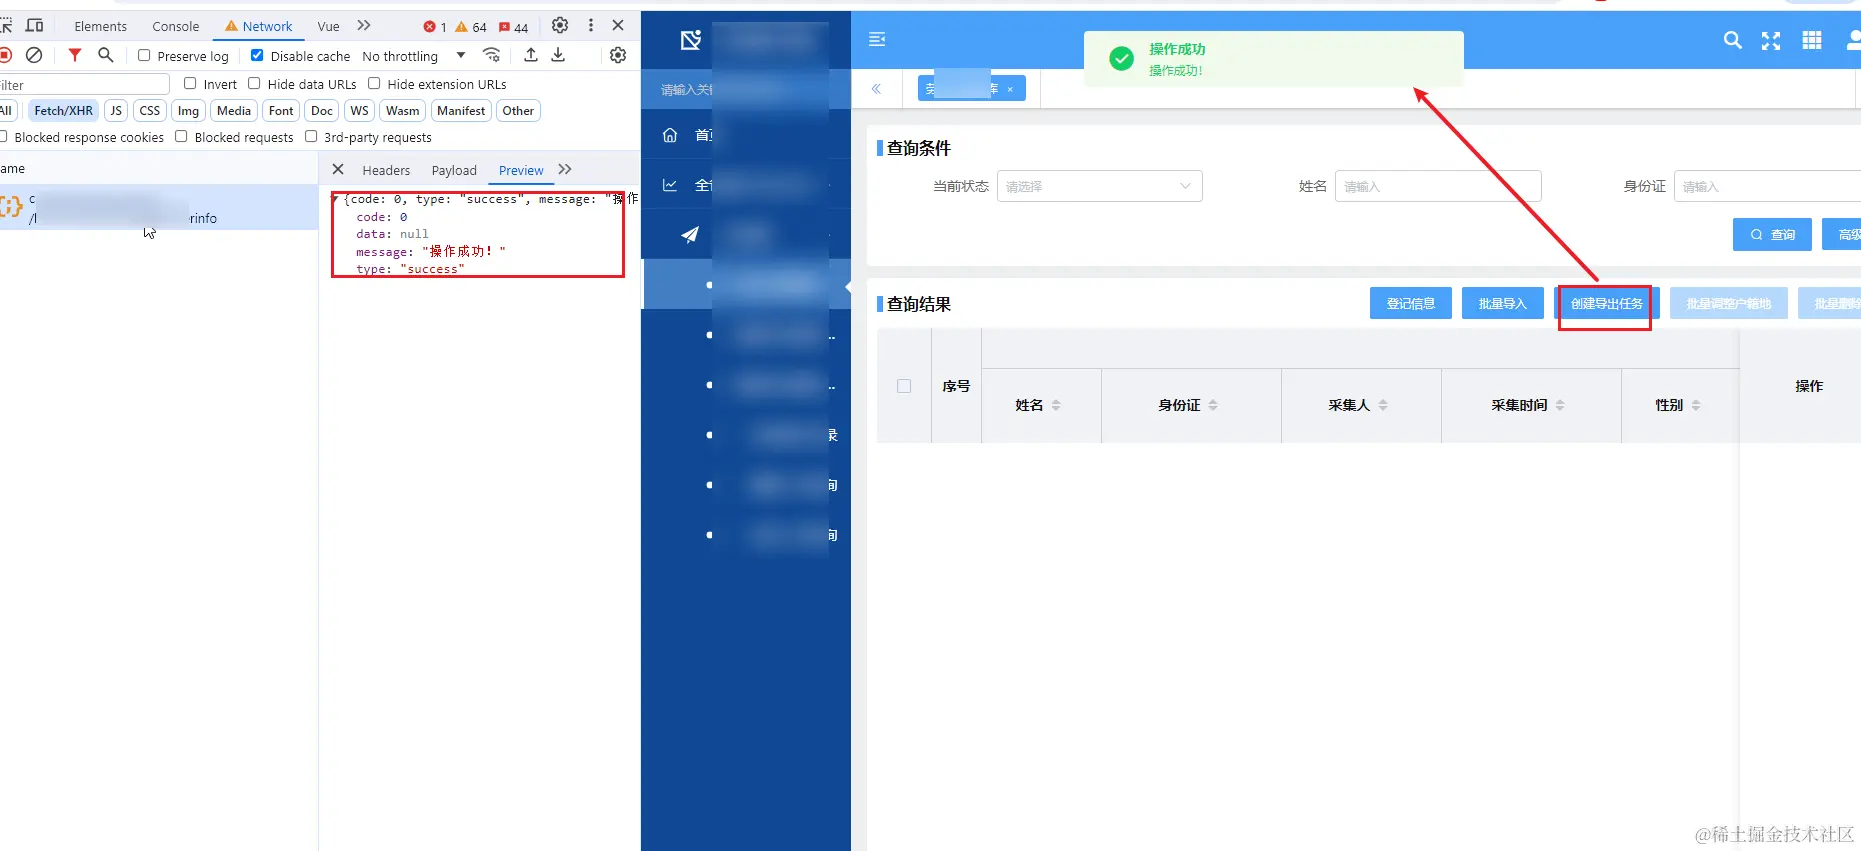The height and width of the screenshot is (851, 1861).
Task: Open the Headers tab
Action: (x=386, y=171)
